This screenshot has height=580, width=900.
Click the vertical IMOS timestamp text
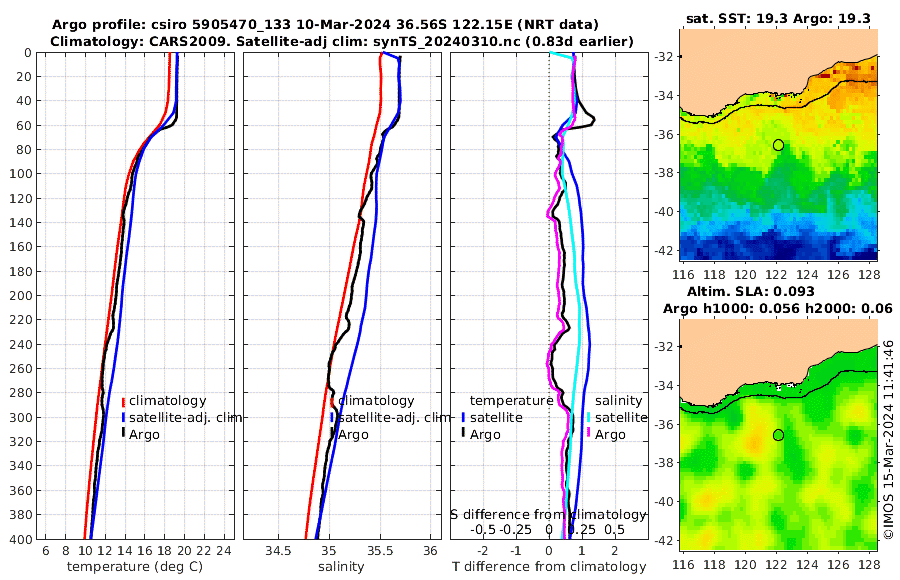point(888,440)
